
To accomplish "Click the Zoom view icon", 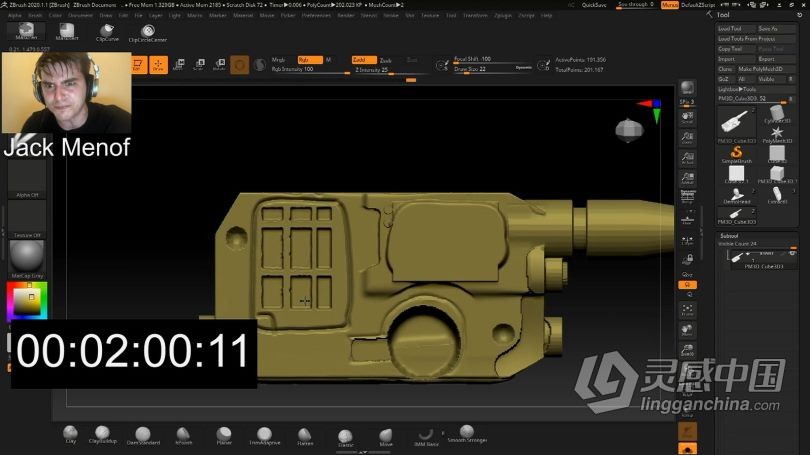I will point(688,138).
